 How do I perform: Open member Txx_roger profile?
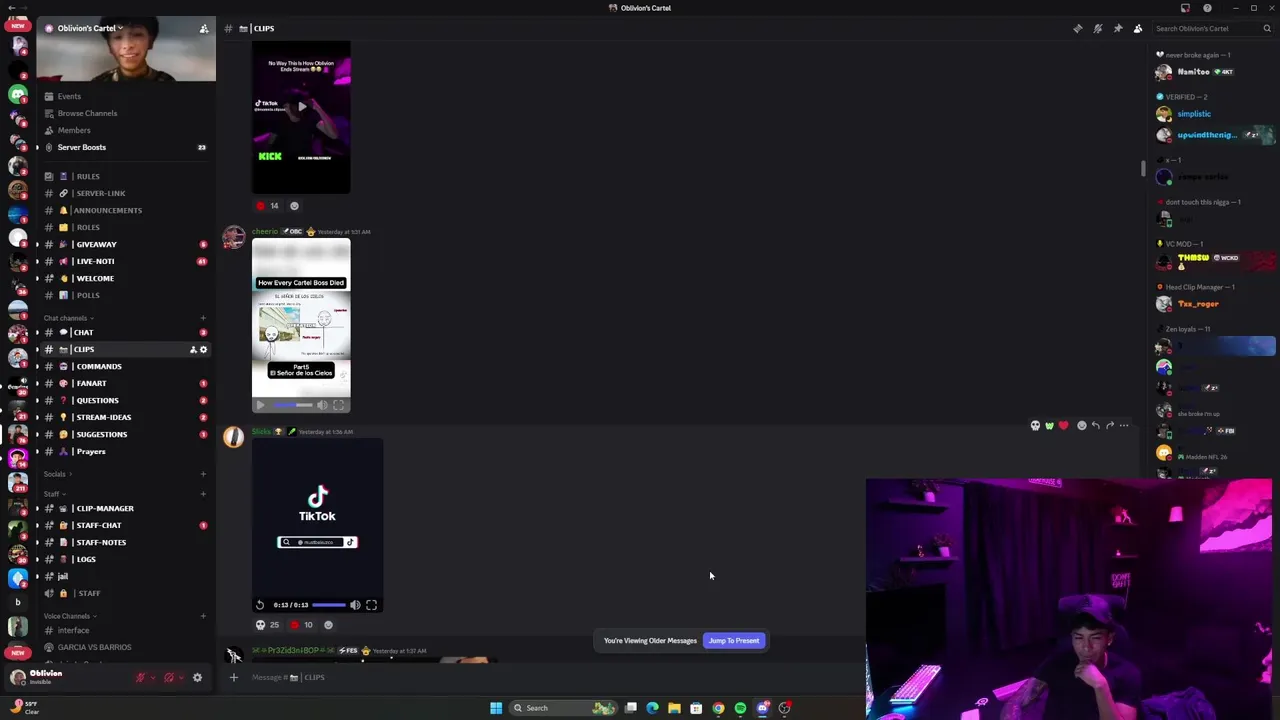tap(1212, 304)
